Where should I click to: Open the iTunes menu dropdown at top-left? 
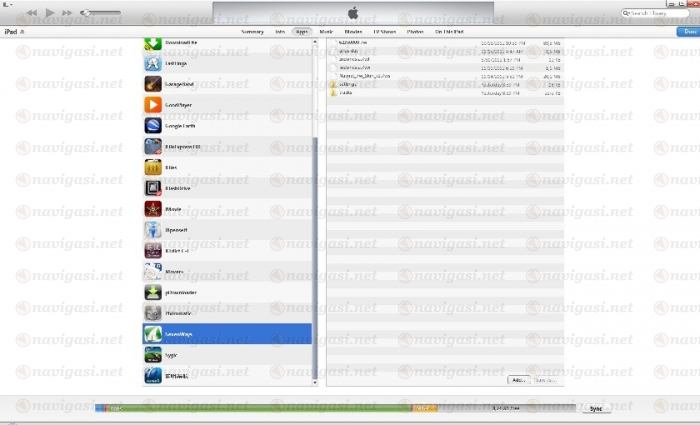click(x=7, y=5)
